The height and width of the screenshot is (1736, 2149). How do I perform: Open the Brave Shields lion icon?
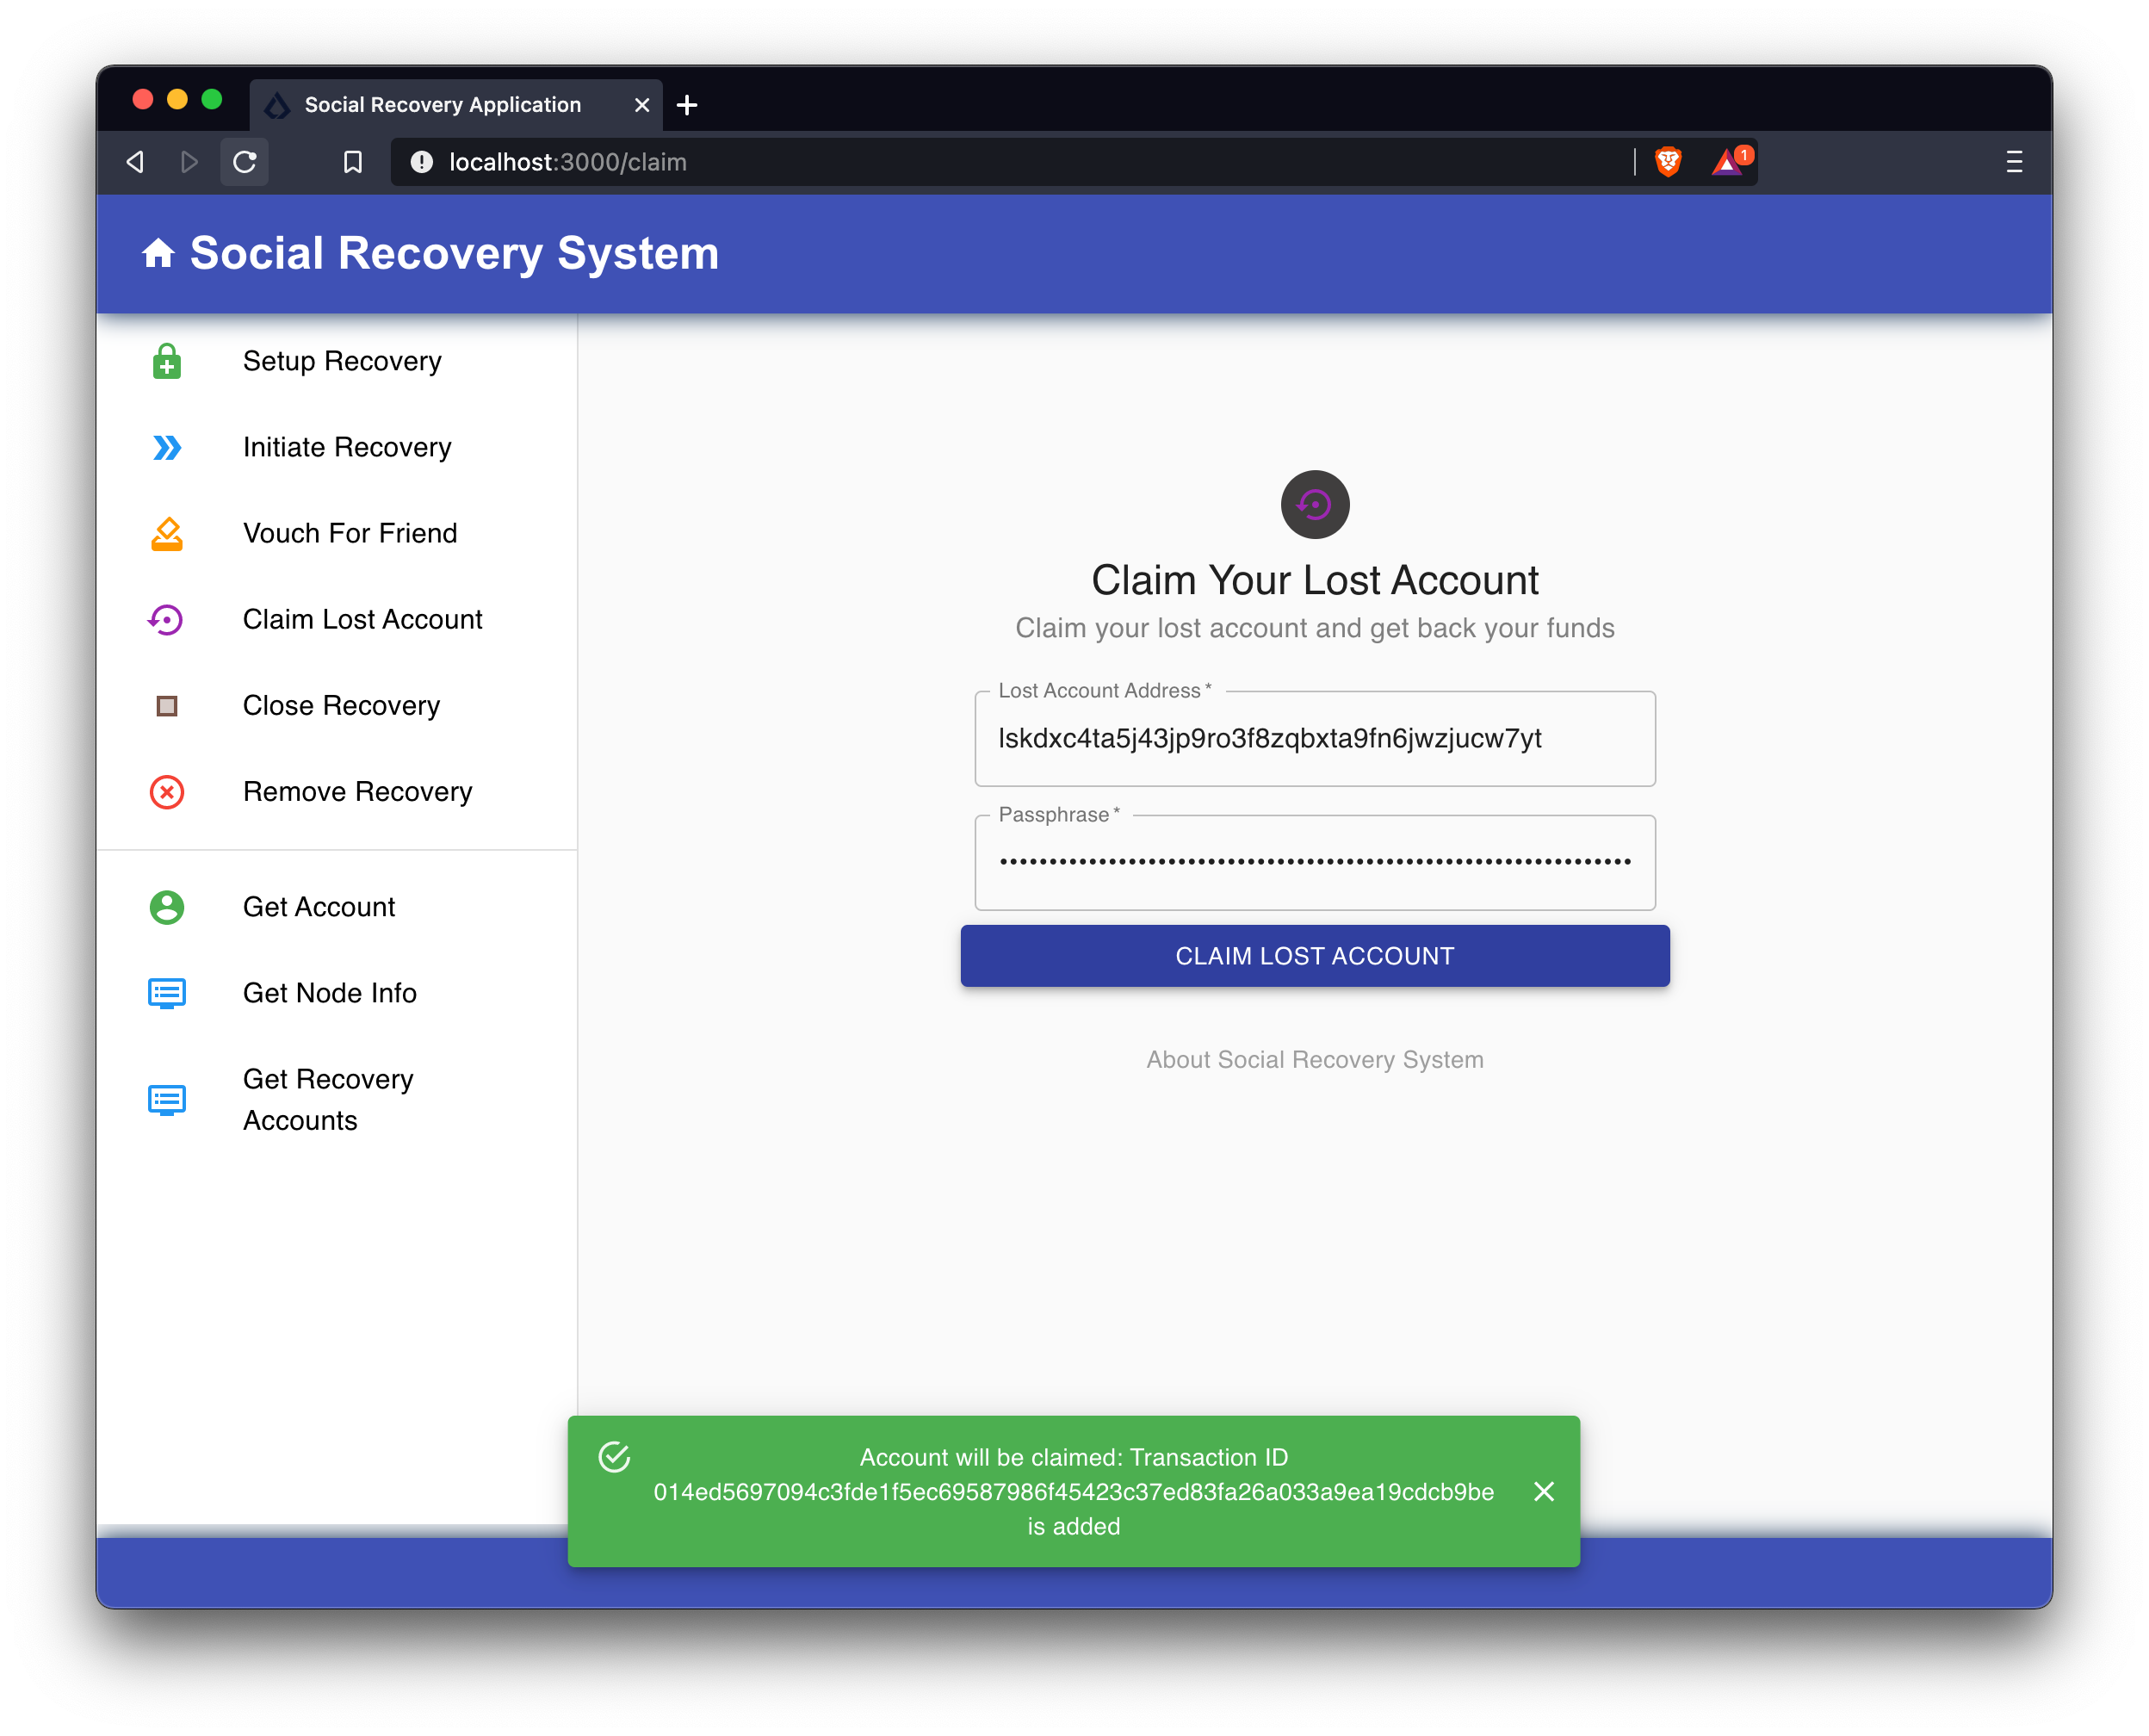click(x=1667, y=162)
